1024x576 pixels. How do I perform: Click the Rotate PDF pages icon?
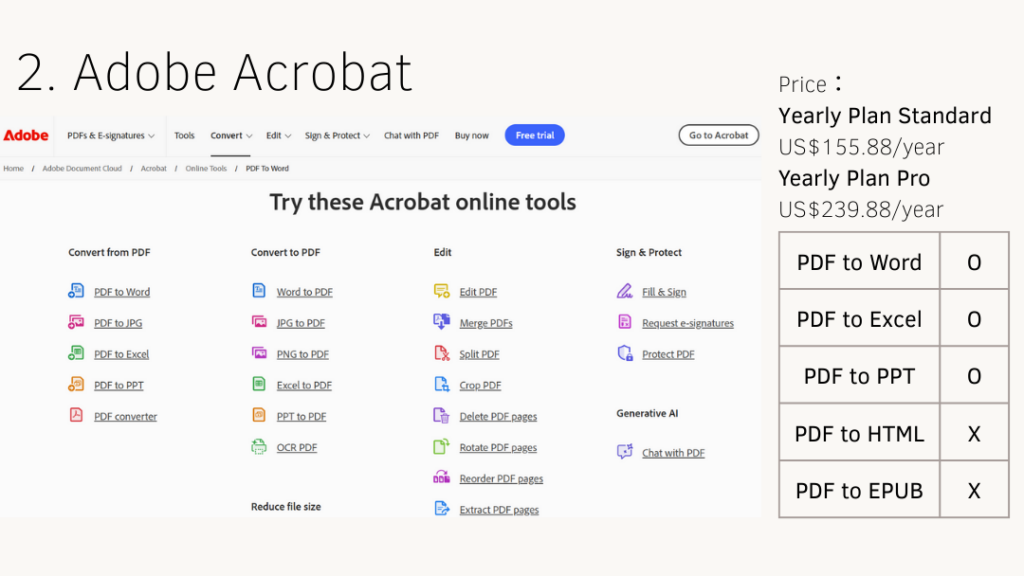441,446
